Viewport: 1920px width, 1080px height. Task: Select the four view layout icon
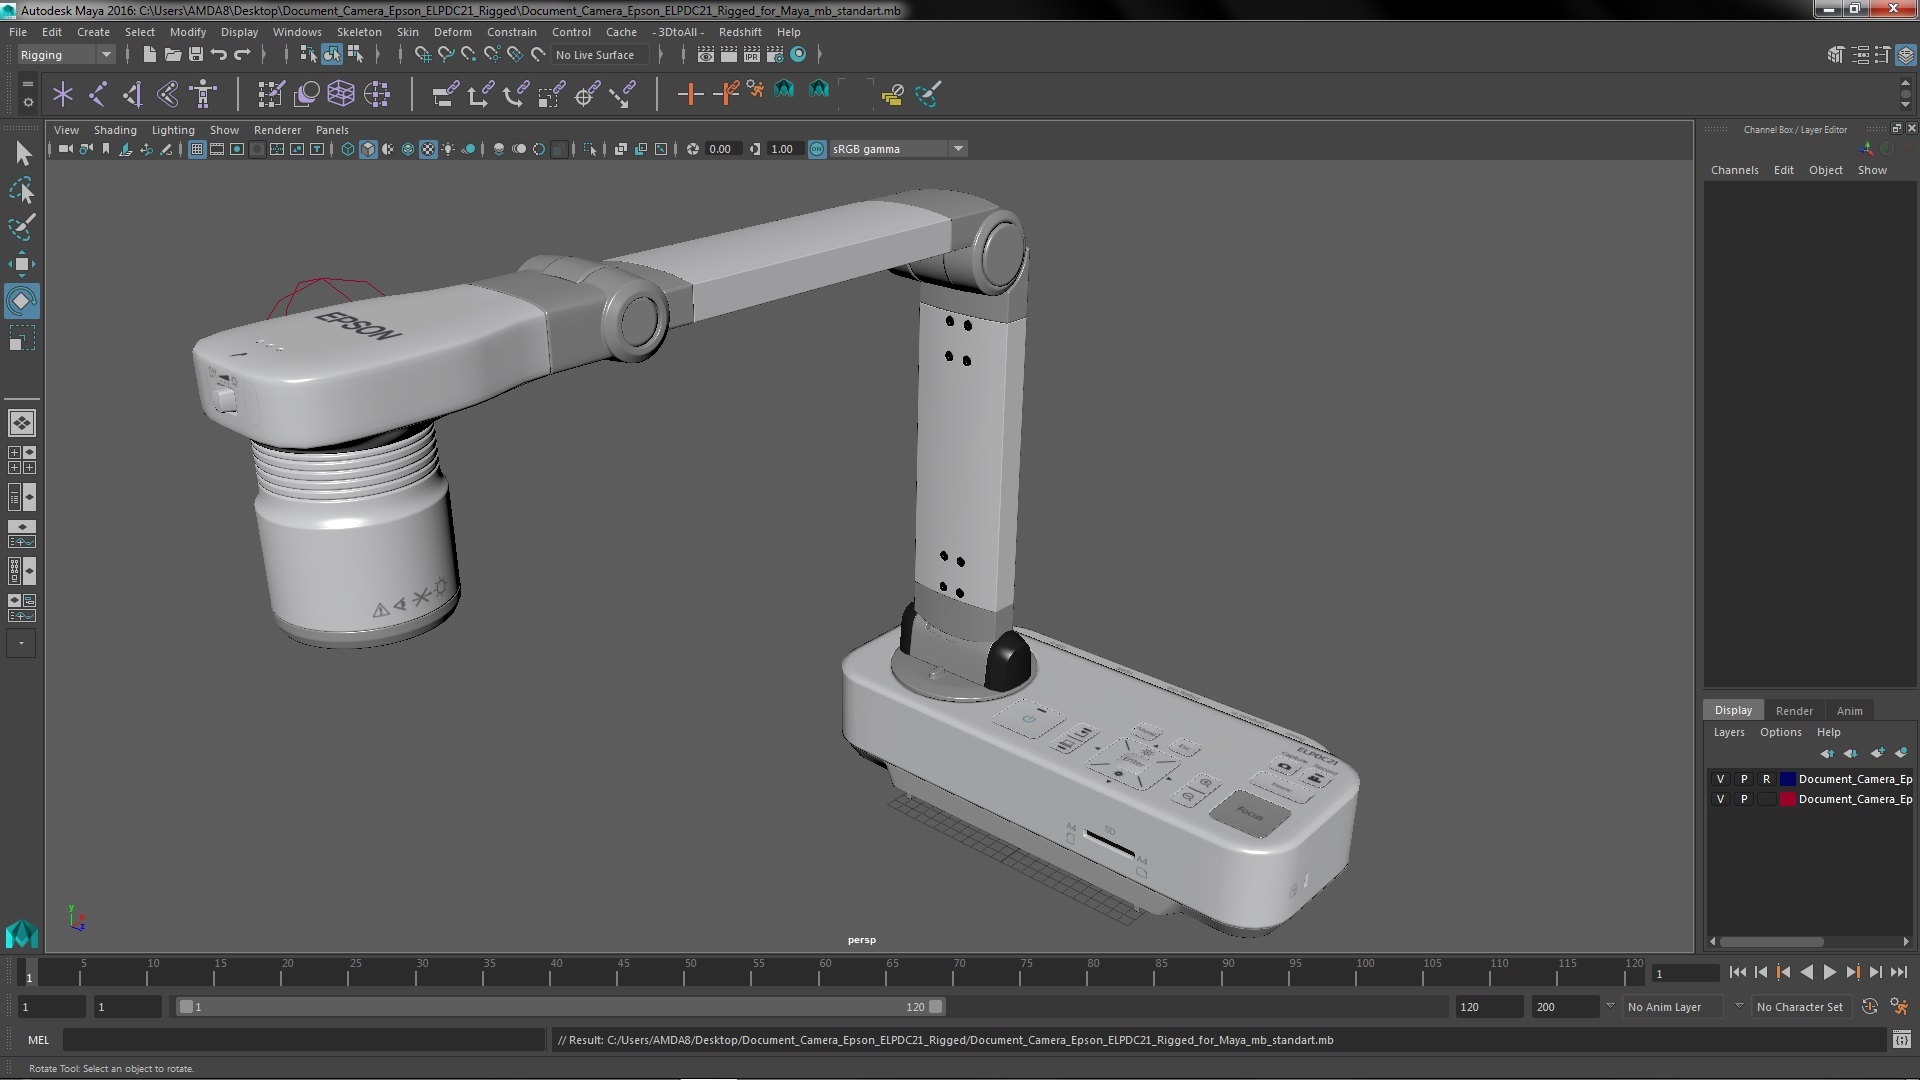point(21,460)
